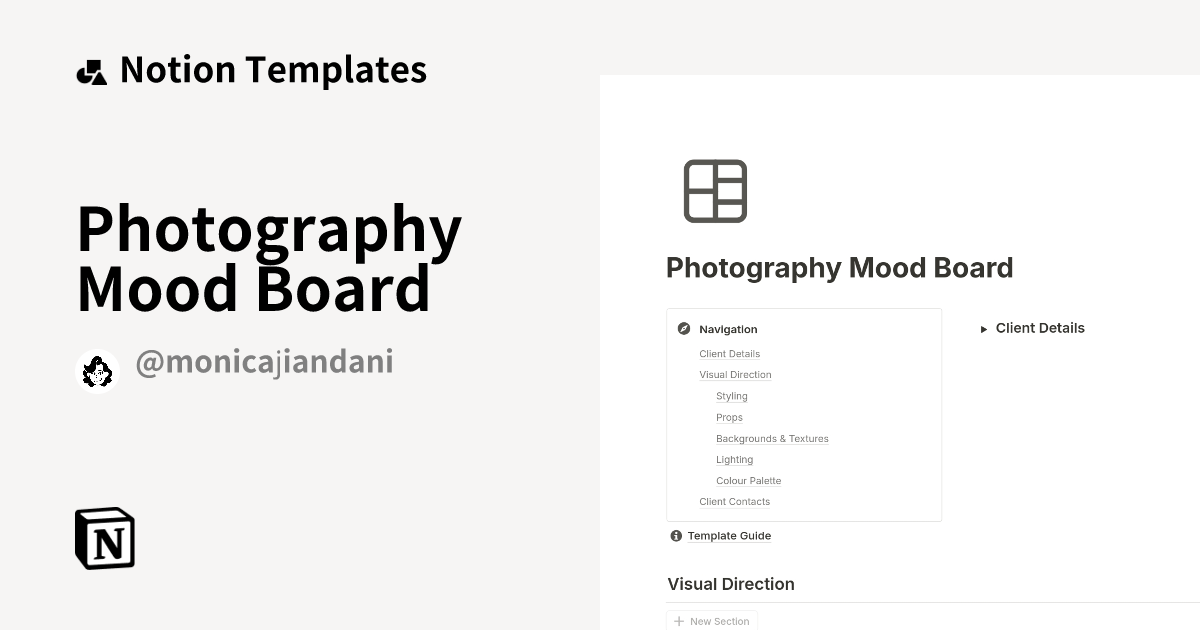The height and width of the screenshot is (630, 1200).
Task: Open the Client Details link in Navigation
Action: pos(729,353)
